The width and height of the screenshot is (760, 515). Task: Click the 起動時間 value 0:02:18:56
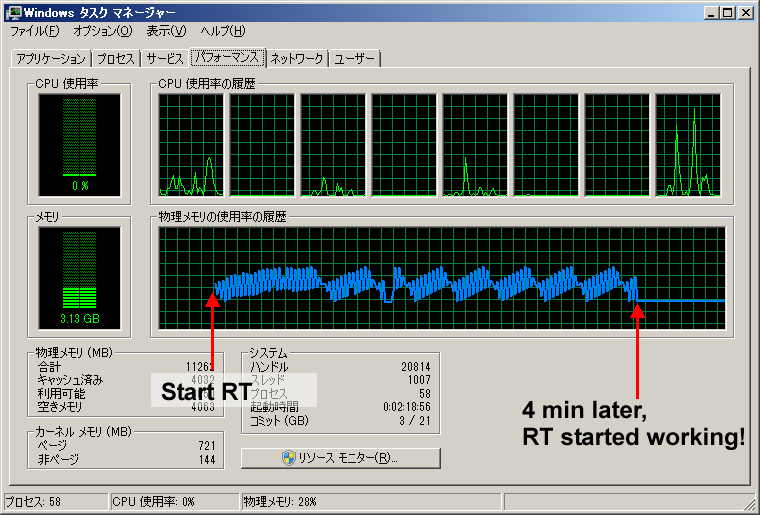click(407, 407)
